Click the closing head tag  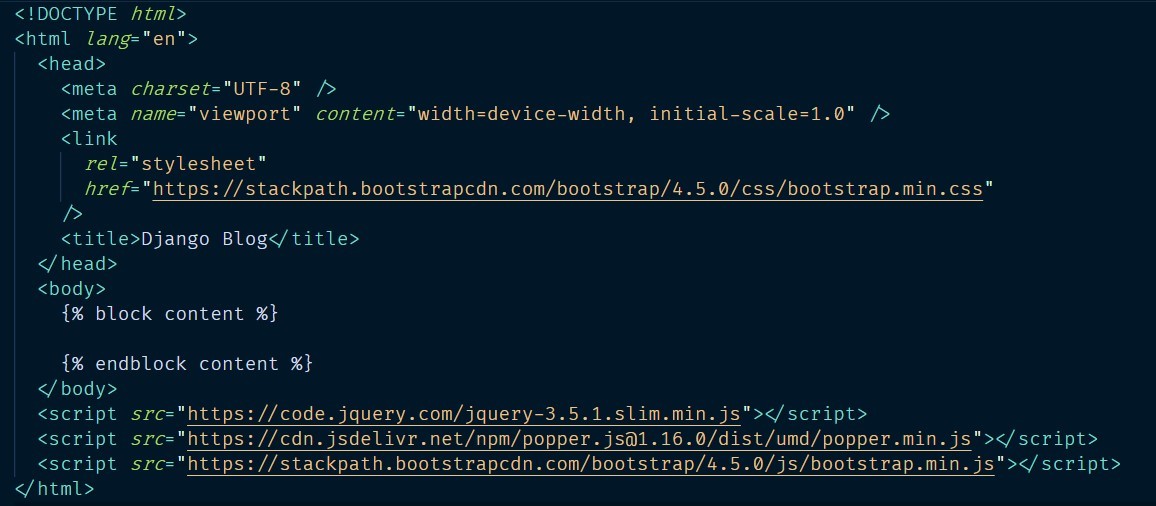coord(77,263)
